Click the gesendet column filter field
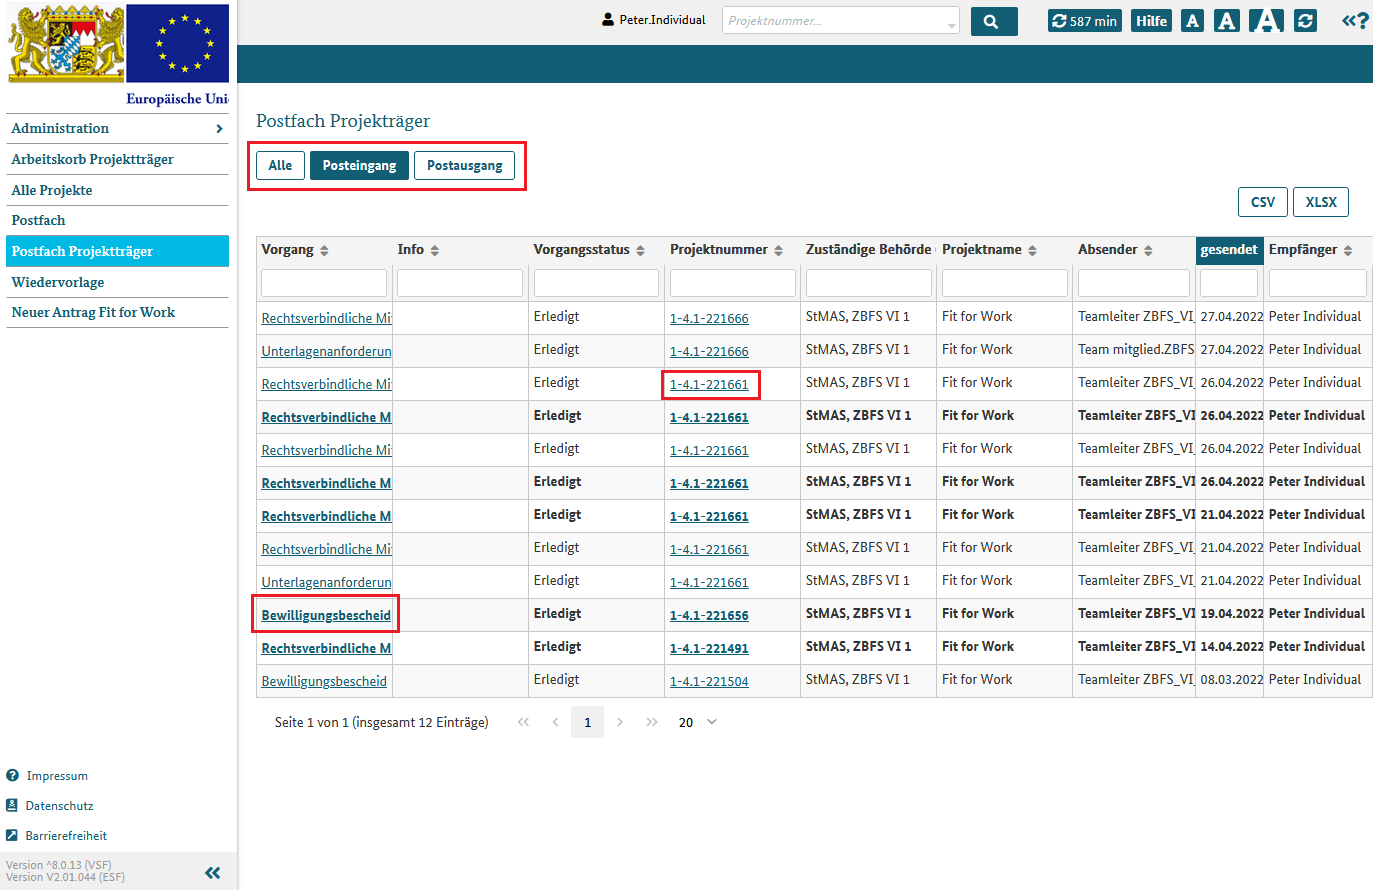Viewport: 1373px width, 890px height. click(x=1229, y=283)
